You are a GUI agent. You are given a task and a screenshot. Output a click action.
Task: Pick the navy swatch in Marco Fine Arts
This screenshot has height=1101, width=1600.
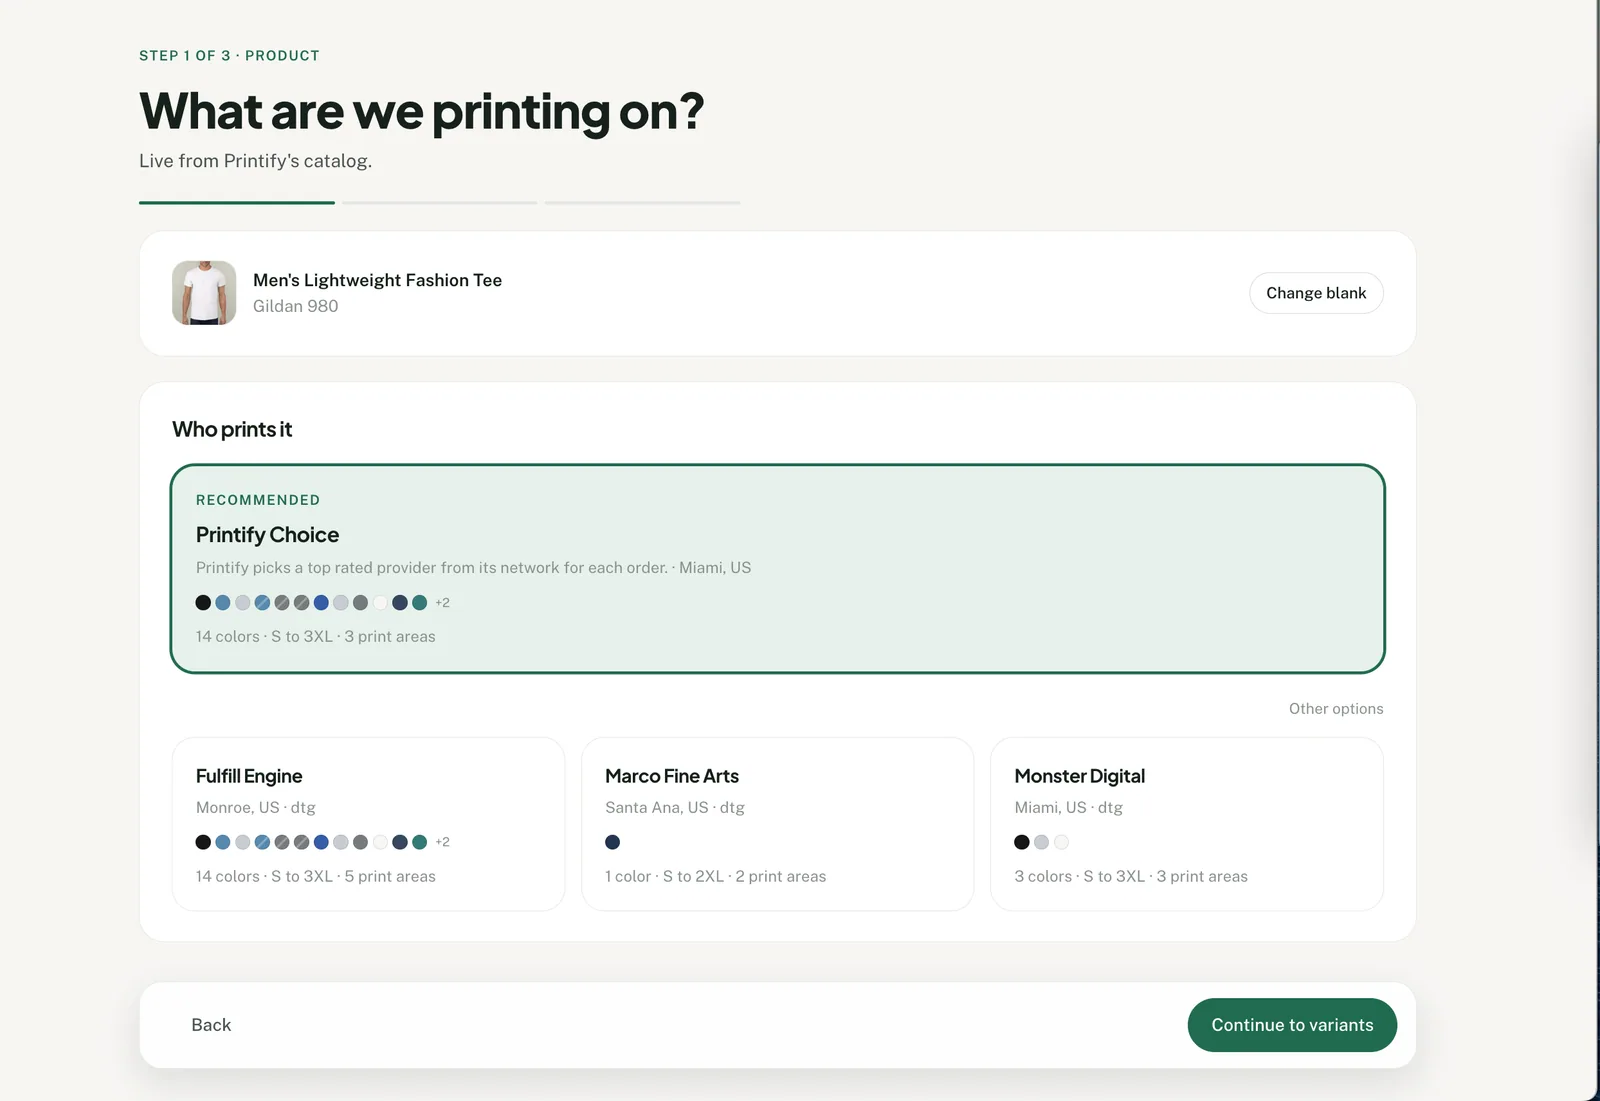point(613,842)
